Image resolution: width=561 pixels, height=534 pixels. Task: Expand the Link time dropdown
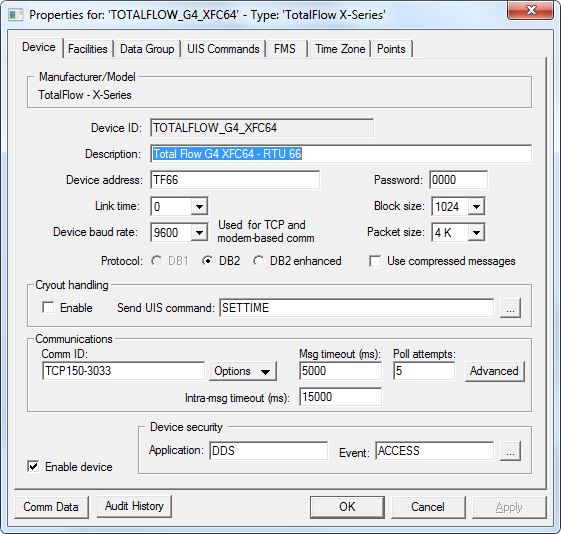tap(199, 206)
